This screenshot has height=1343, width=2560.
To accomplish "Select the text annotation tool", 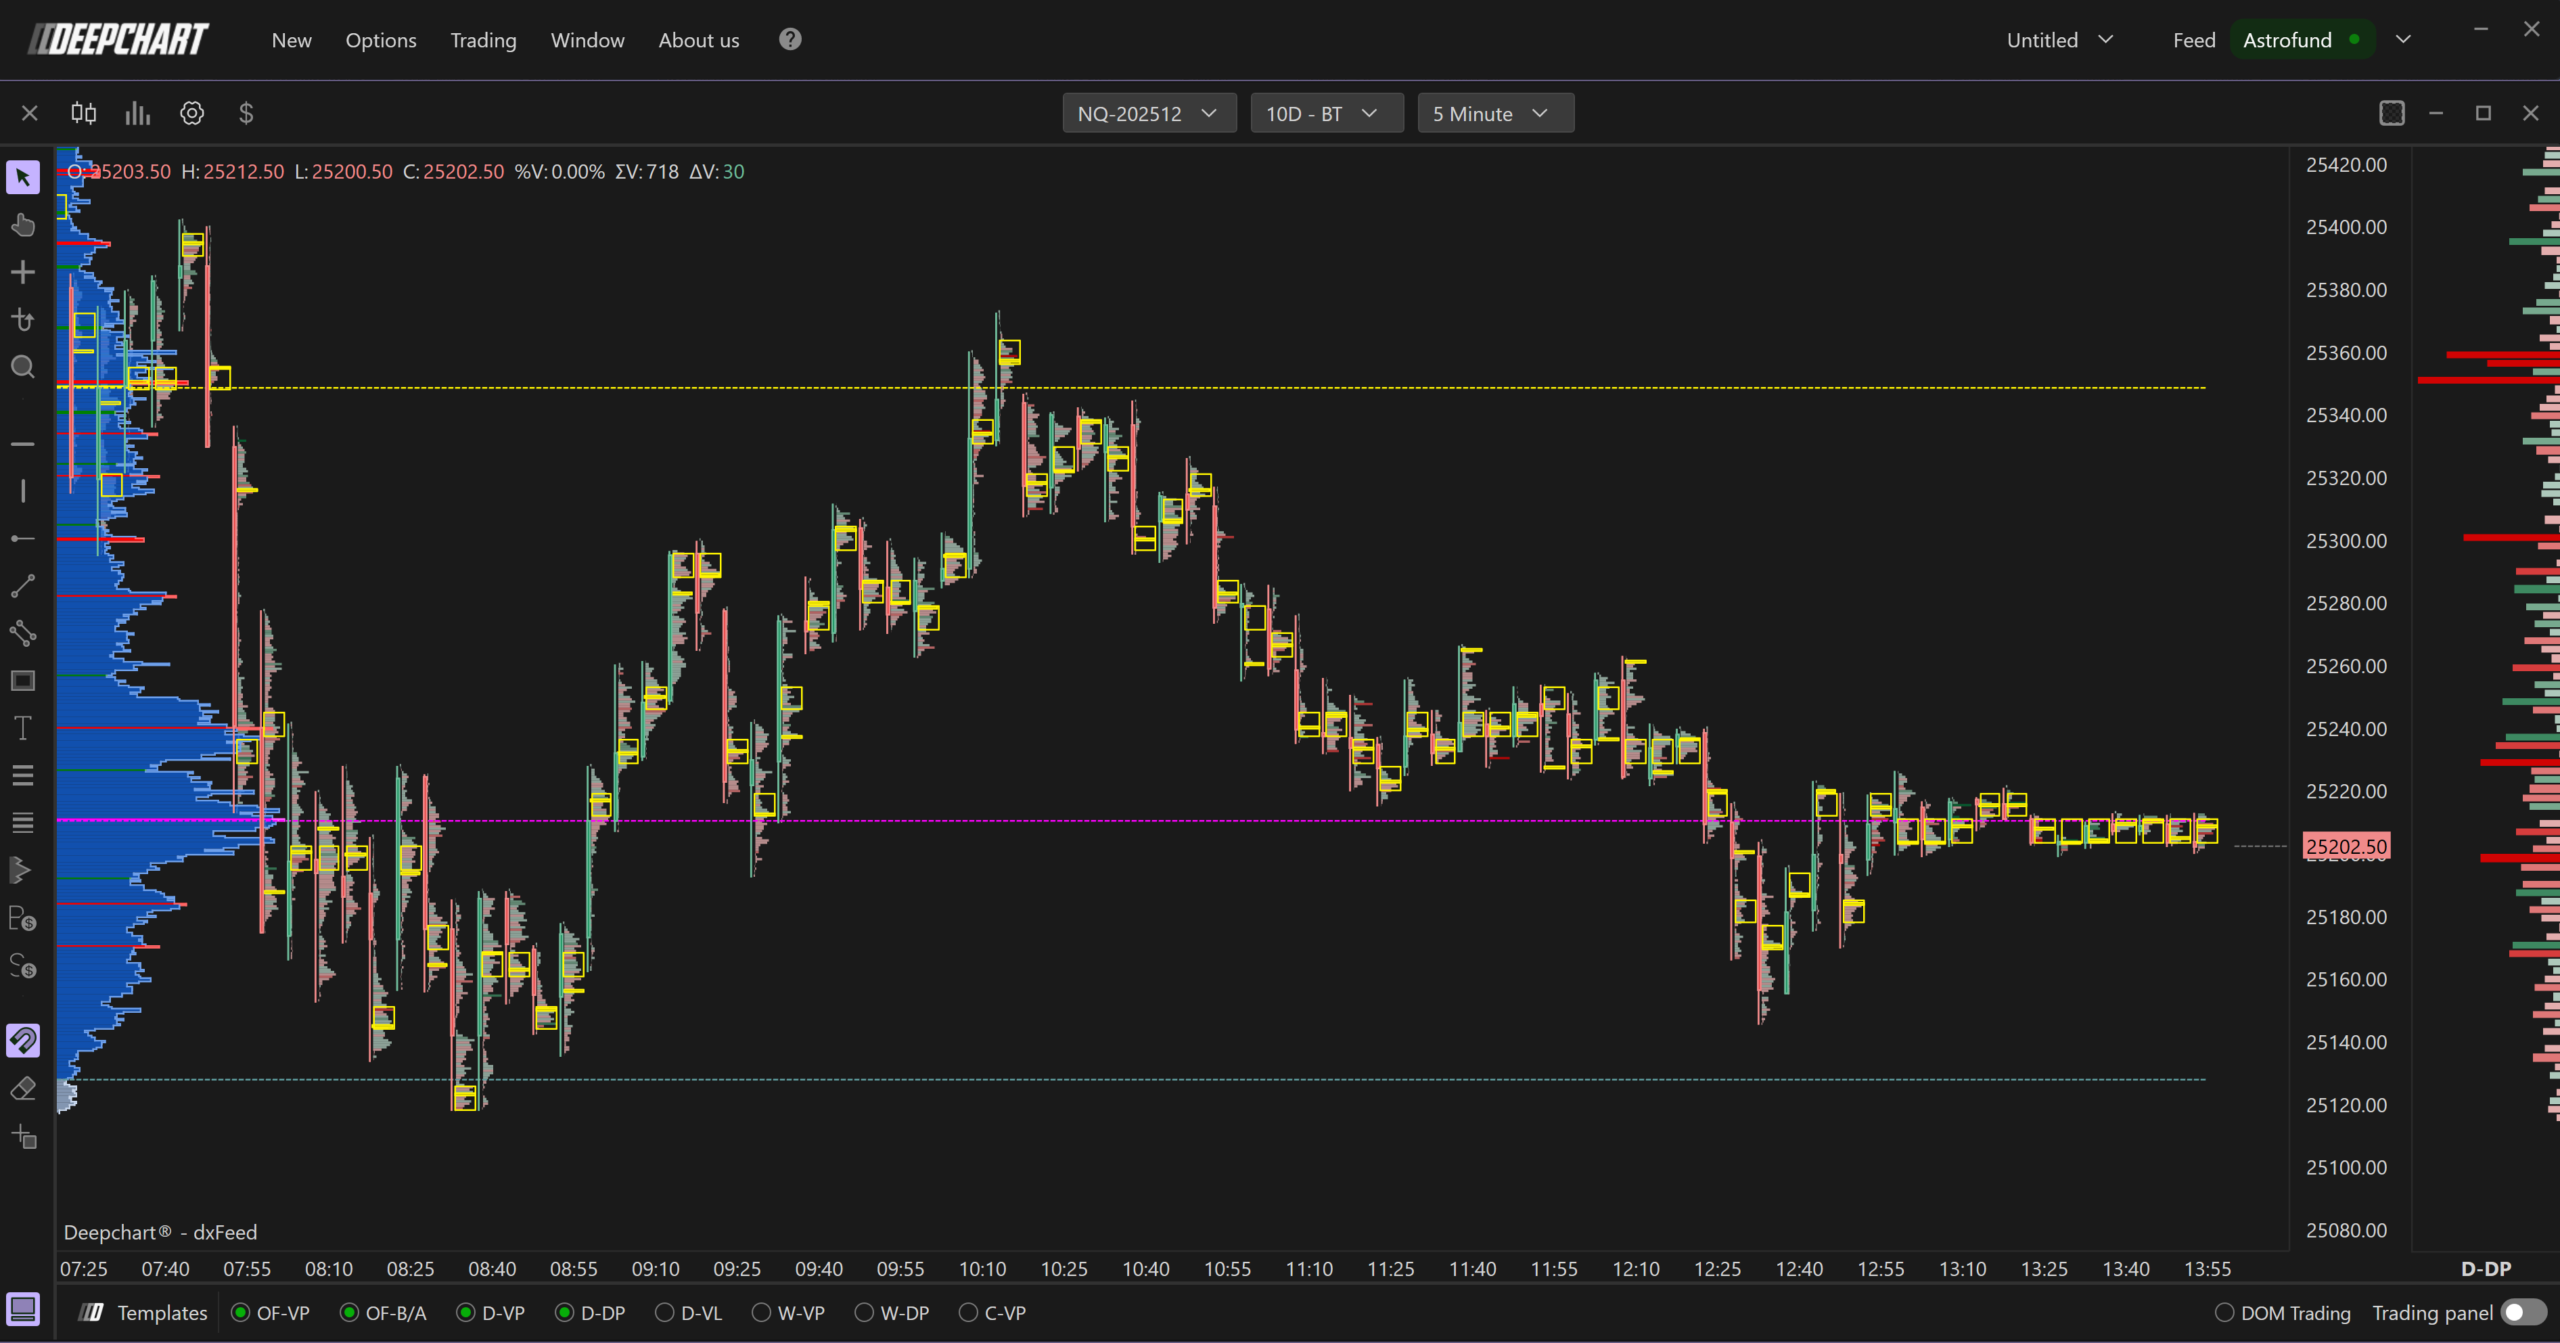I will coord(23,728).
